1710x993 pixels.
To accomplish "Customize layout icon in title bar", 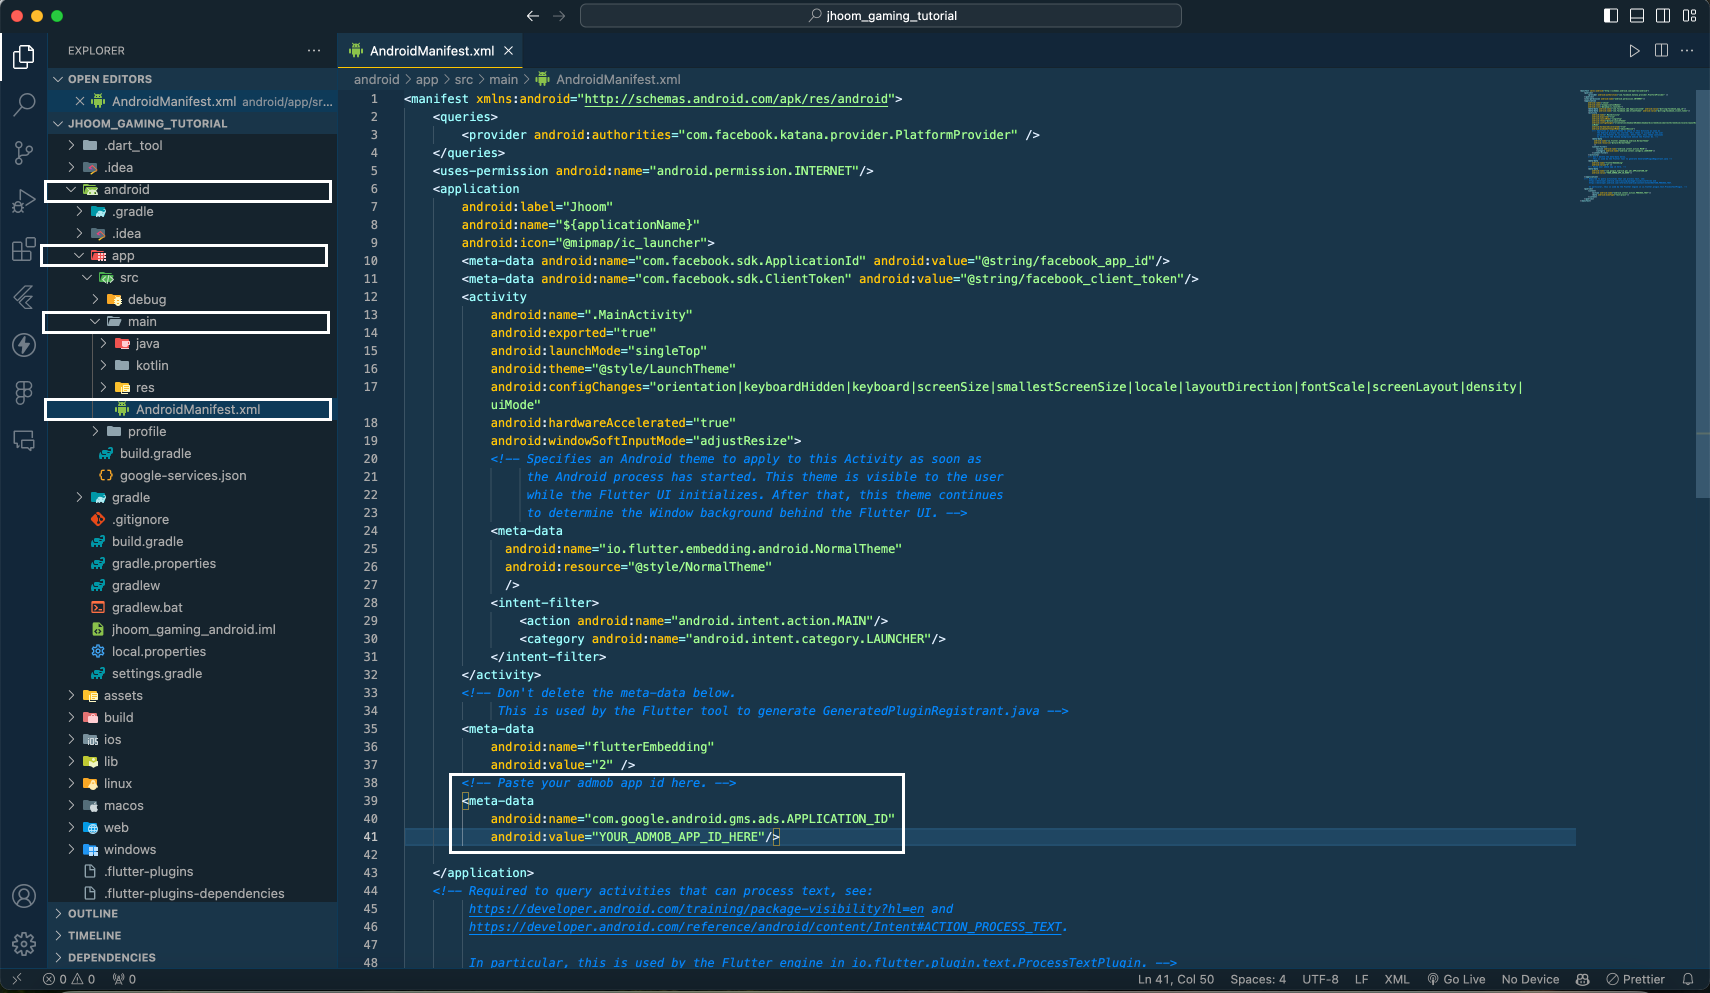I will point(1689,16).
